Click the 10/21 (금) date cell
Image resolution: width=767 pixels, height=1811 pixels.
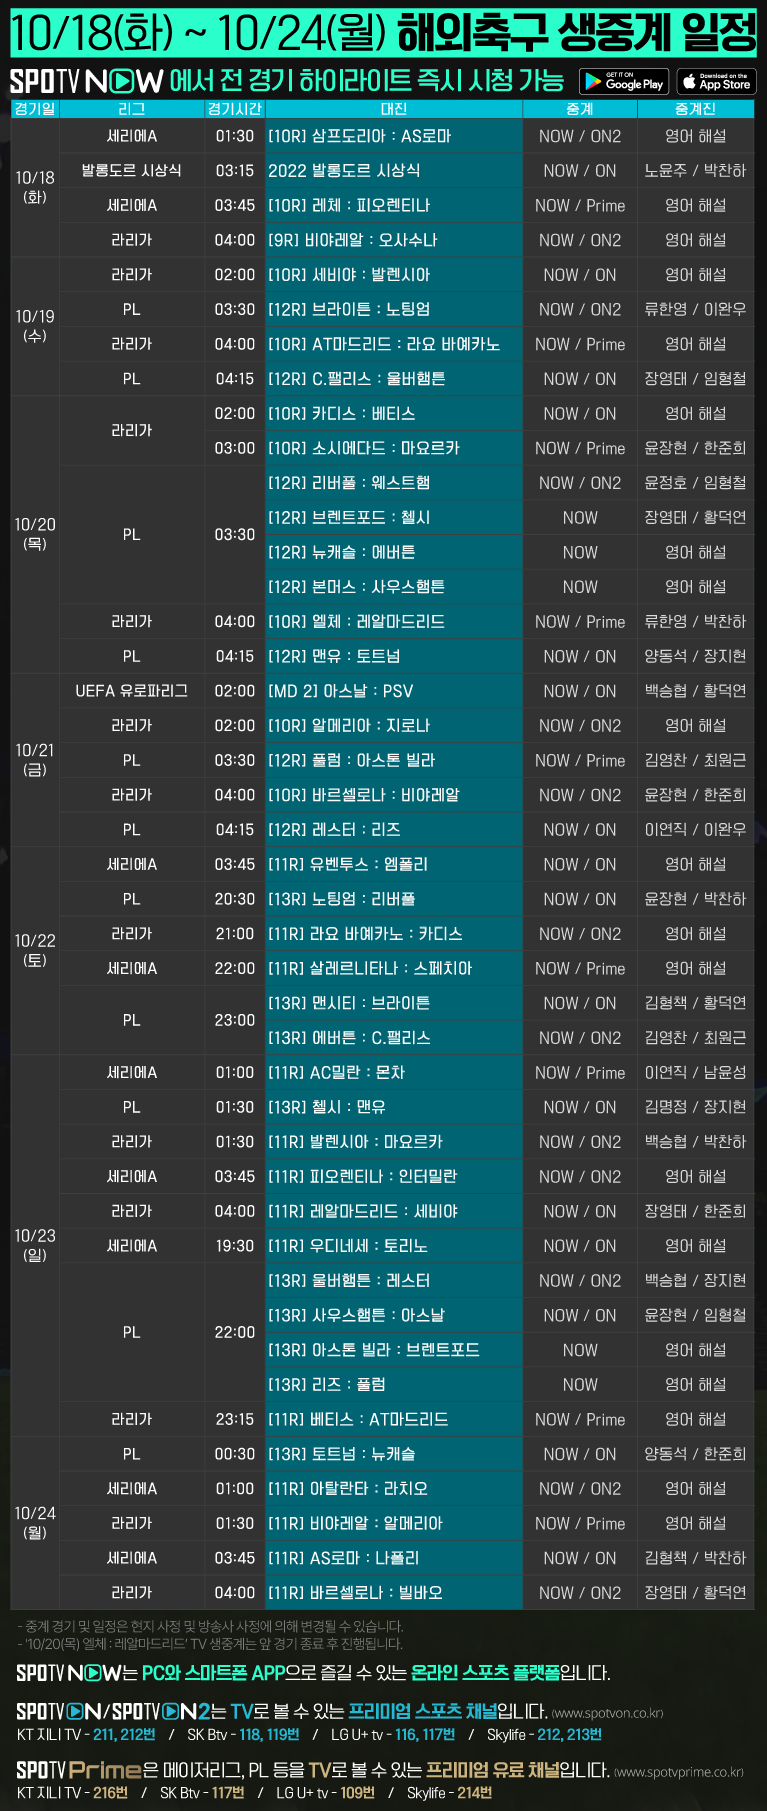(x=35, y=760)
